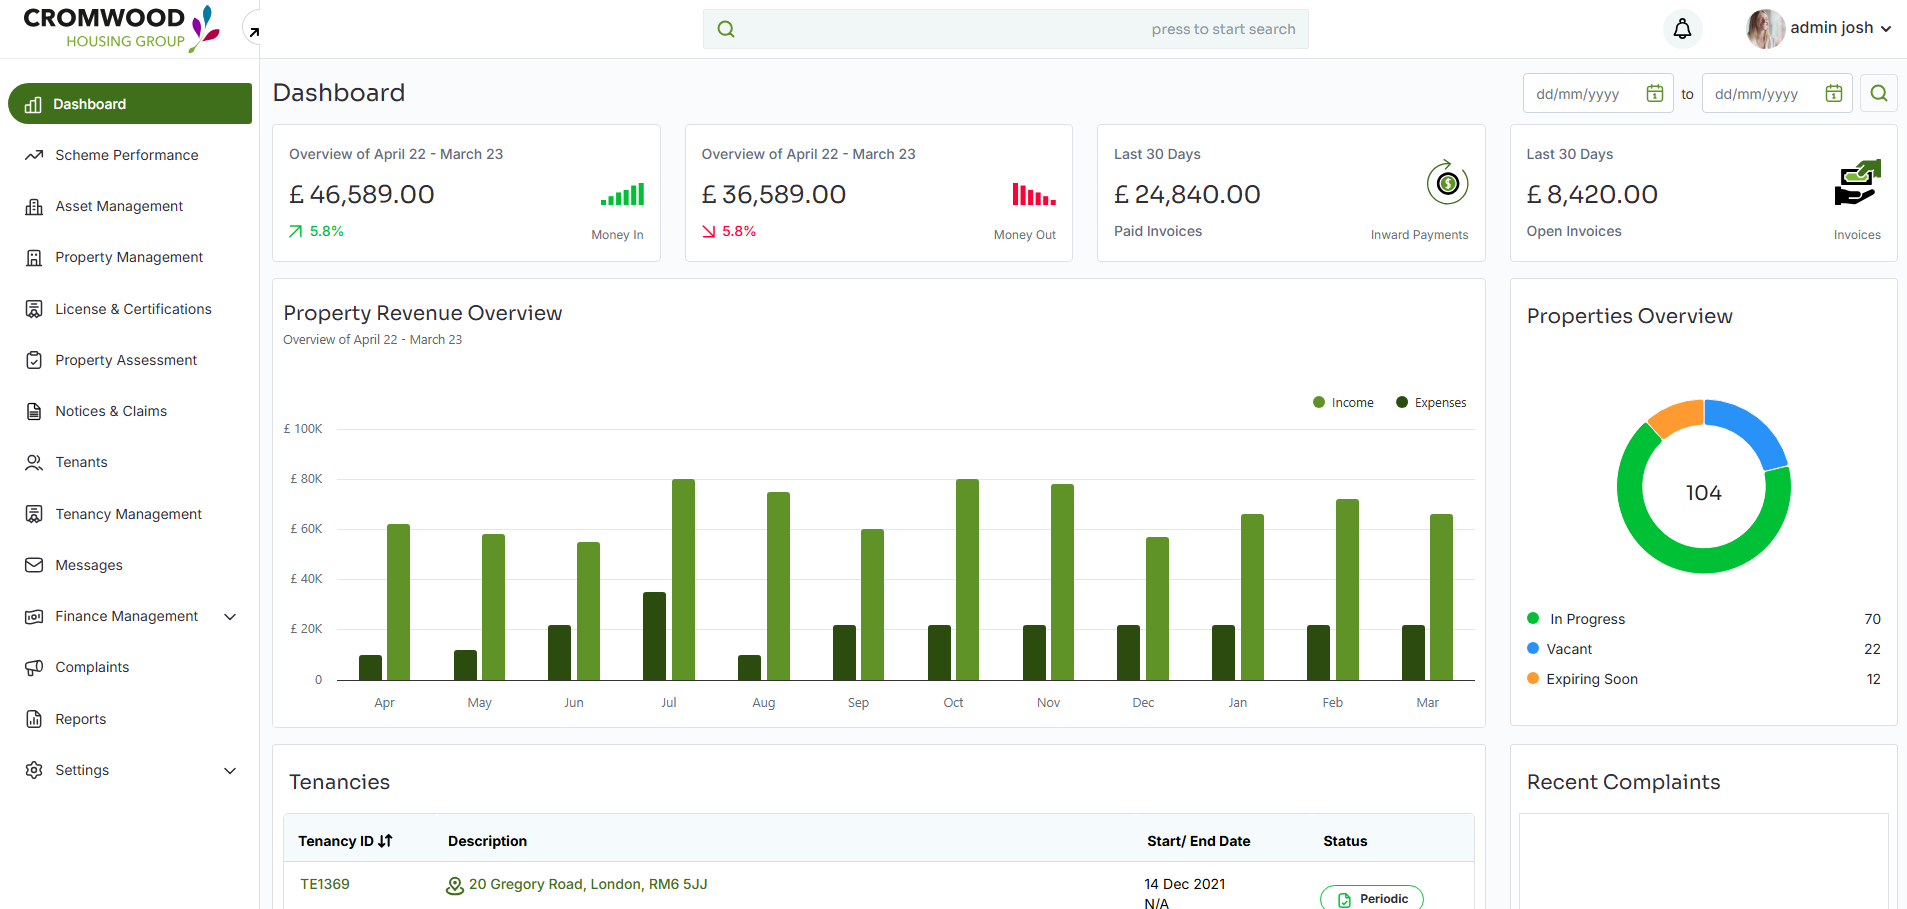Expand the Settings submenu chevron
This screenshot has height=909, width=1907.
(230, 771)
